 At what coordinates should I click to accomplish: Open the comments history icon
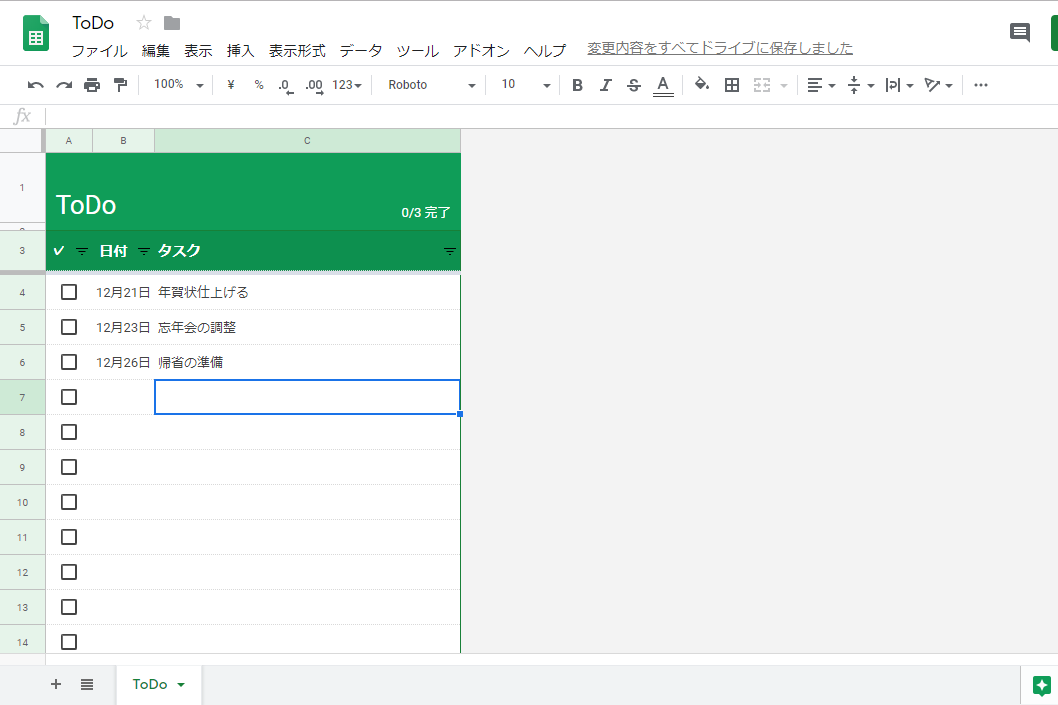1020,32
